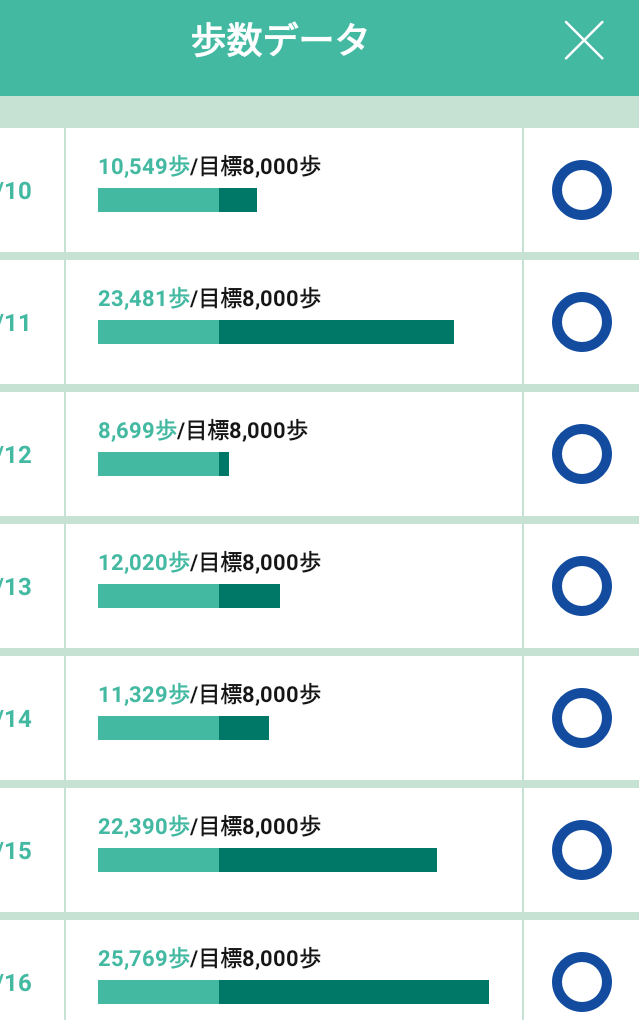Select the 23,481歩 progress bar

[x=276, y=332]
